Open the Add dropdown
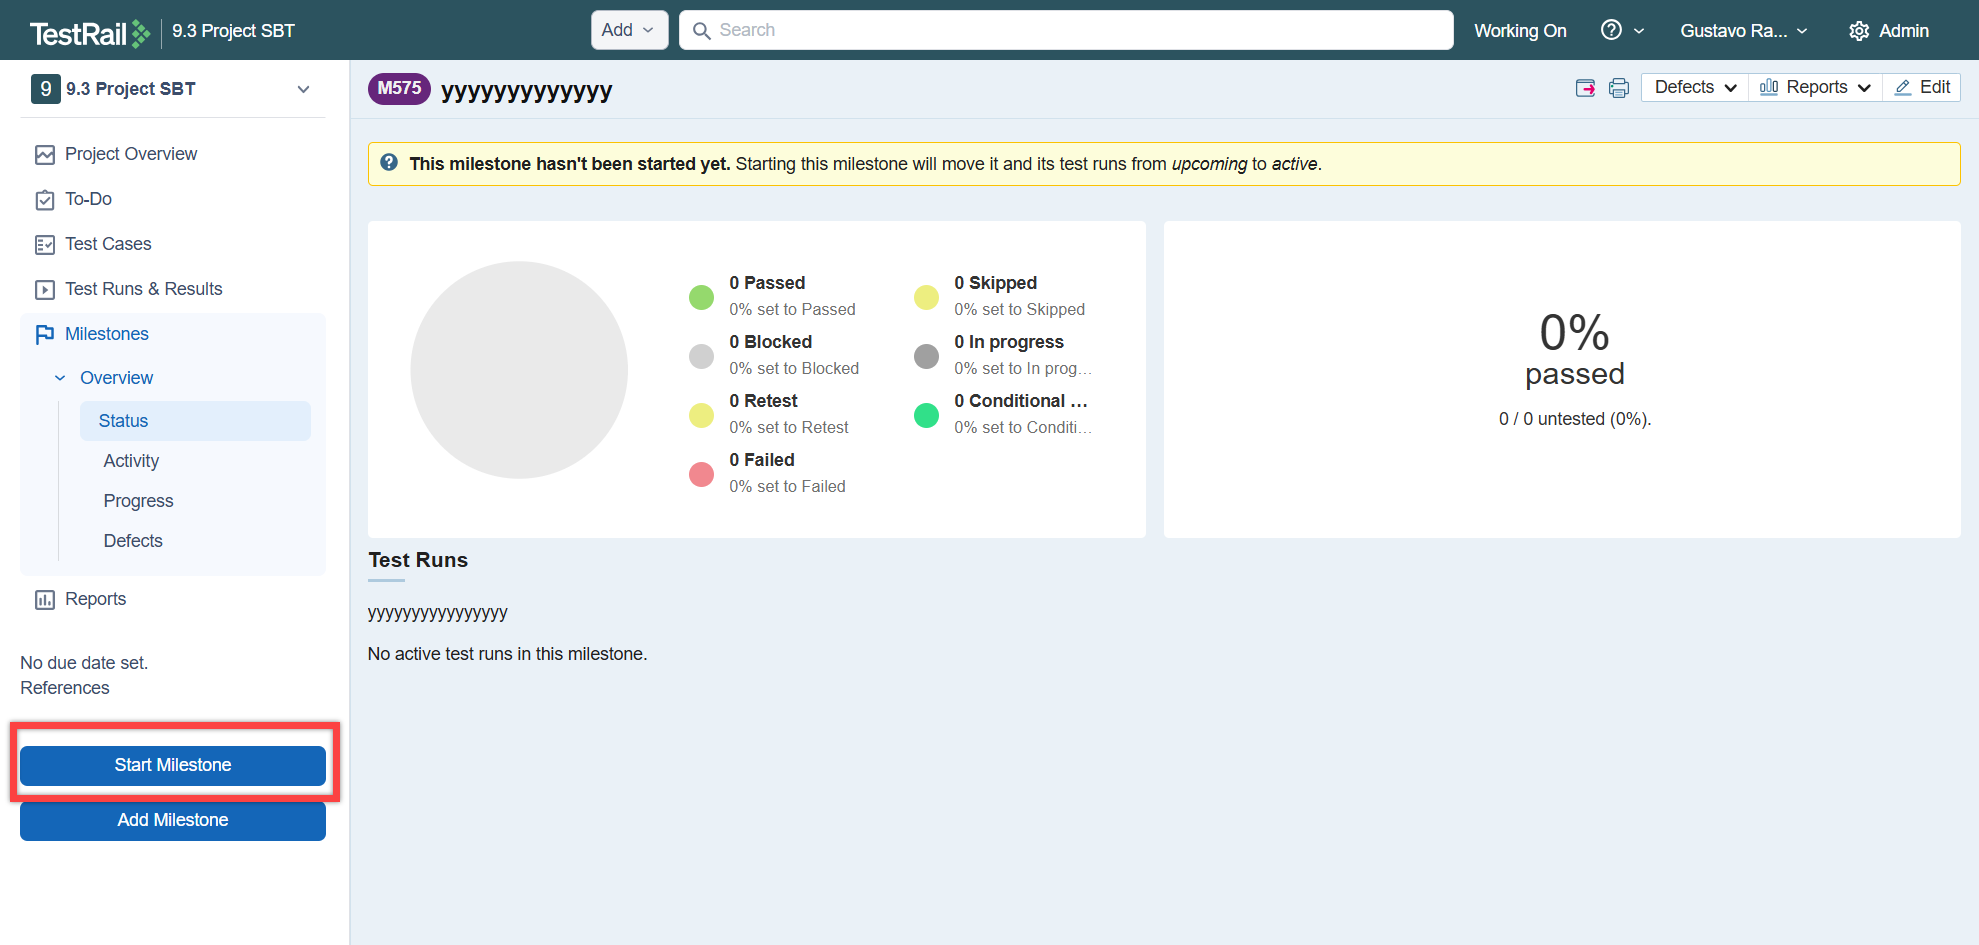The width and height of the screenshot is (1979, 945). tap(627, 30)
